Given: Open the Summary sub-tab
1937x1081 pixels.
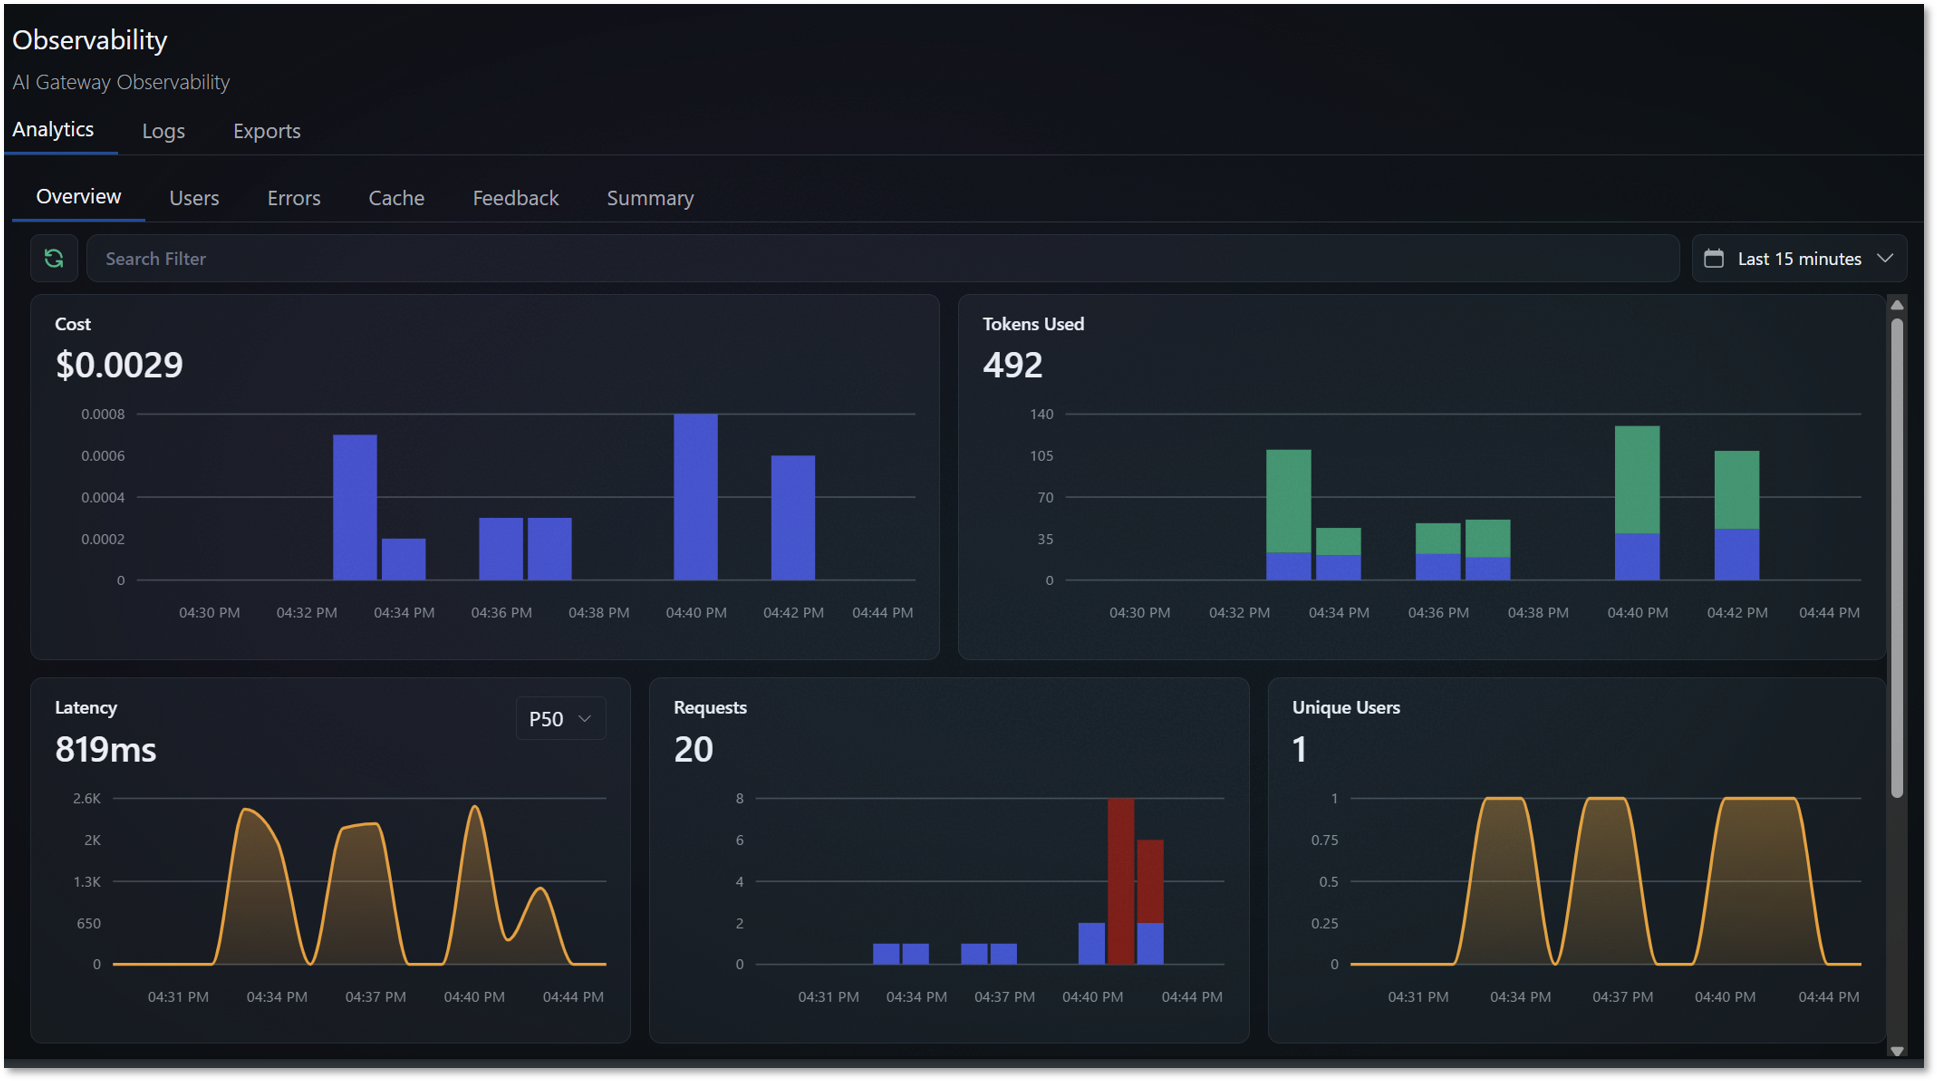Looking at the screenshot, I should coord(650,198).
